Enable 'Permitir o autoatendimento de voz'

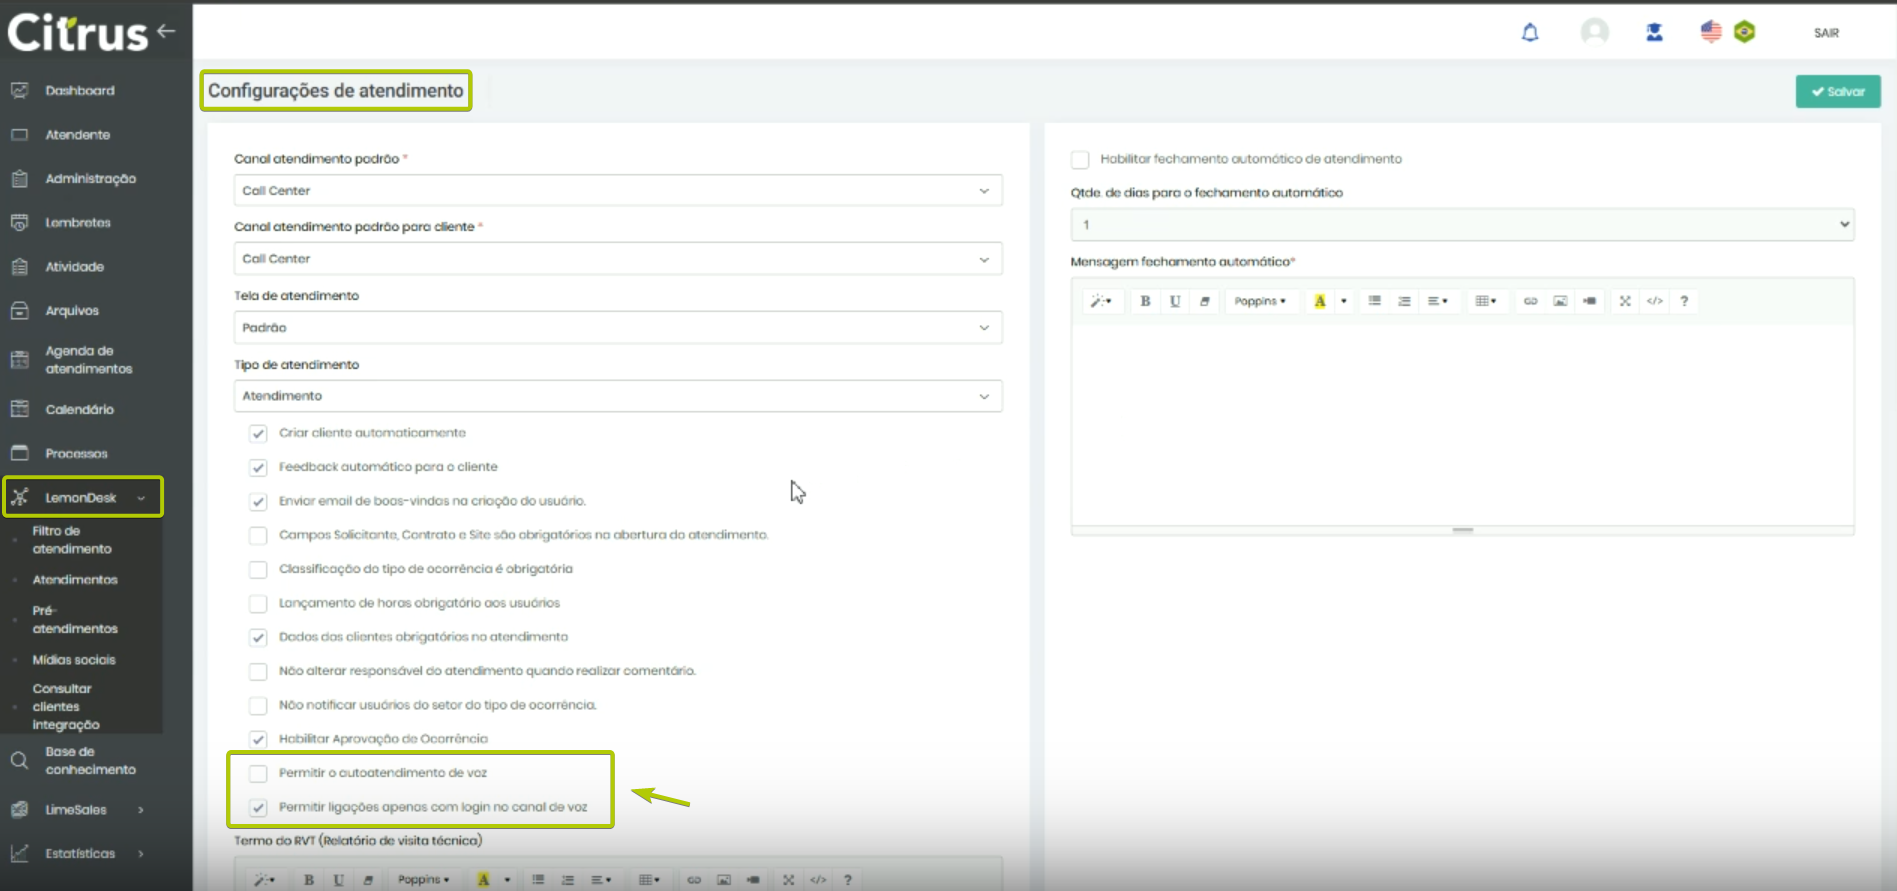(258, 773)
